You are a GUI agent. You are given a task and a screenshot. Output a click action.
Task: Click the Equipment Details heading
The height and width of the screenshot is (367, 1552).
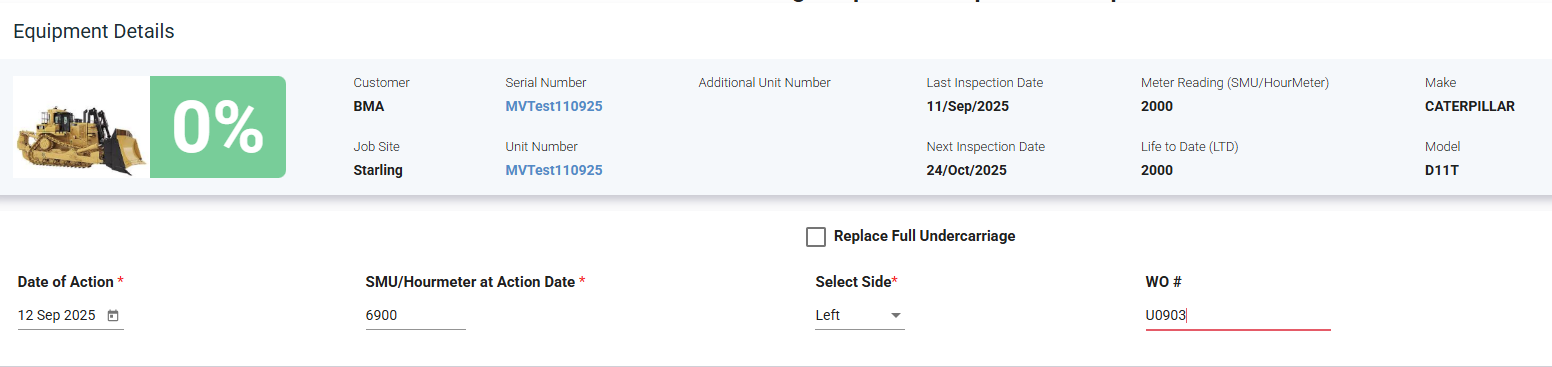pos(94,31)
